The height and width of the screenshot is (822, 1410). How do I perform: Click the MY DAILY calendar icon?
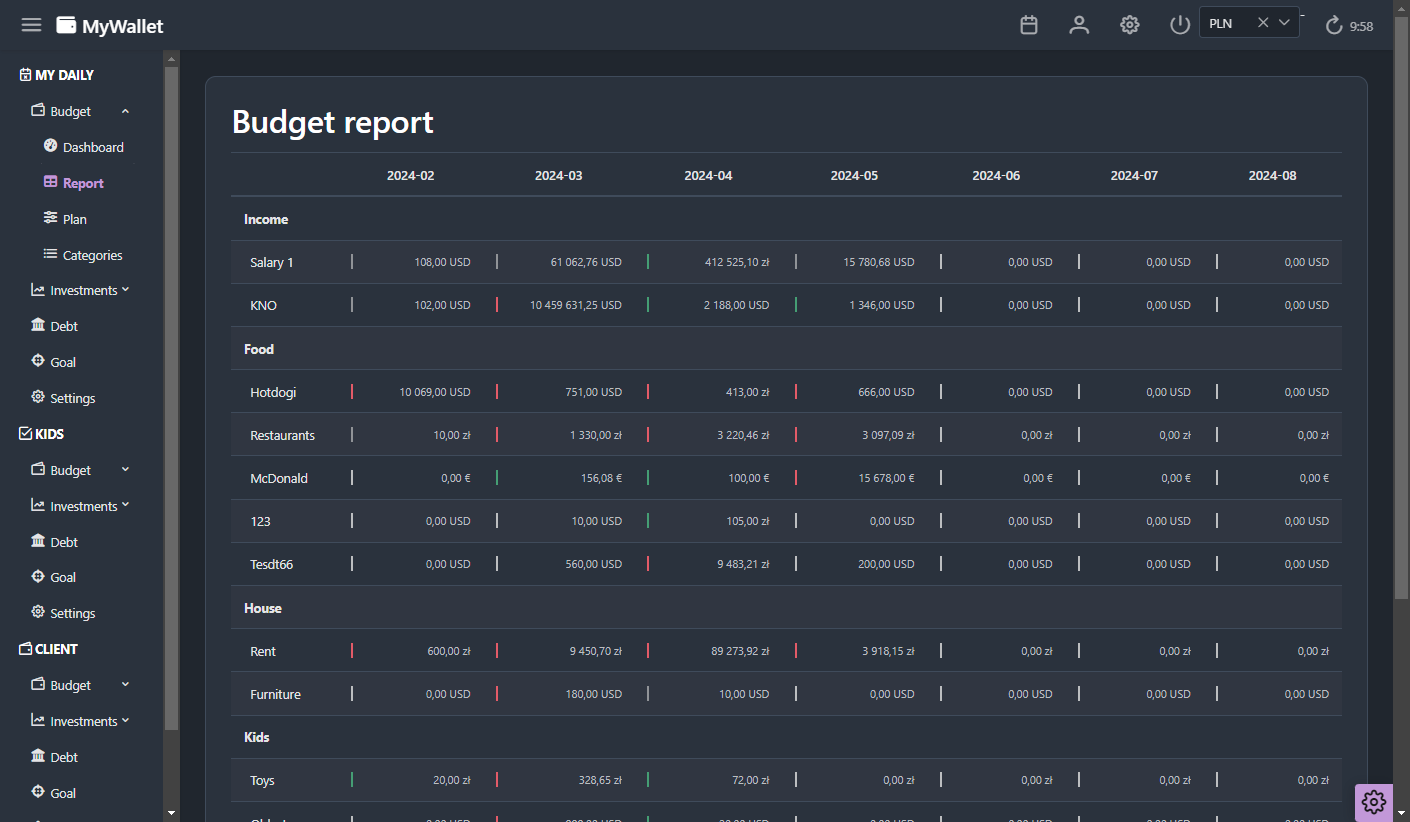[26, 75]
